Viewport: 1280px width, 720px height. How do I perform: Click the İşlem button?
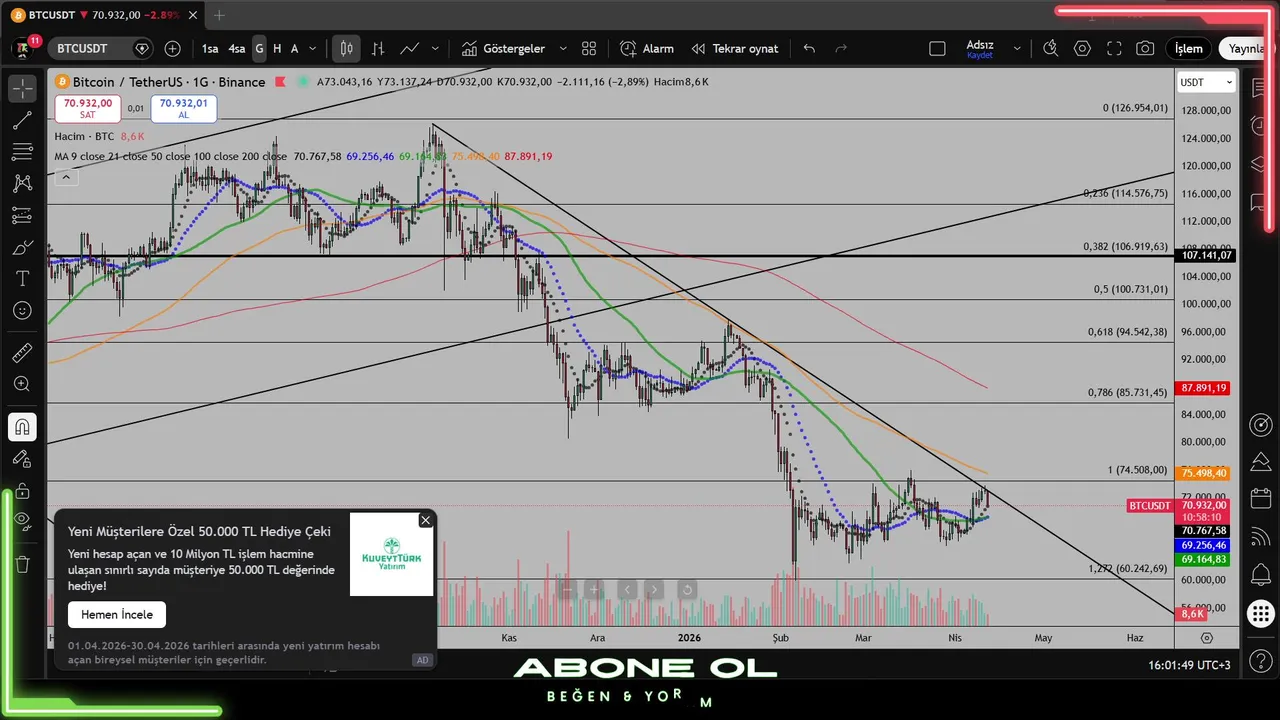click(1188, 48)
